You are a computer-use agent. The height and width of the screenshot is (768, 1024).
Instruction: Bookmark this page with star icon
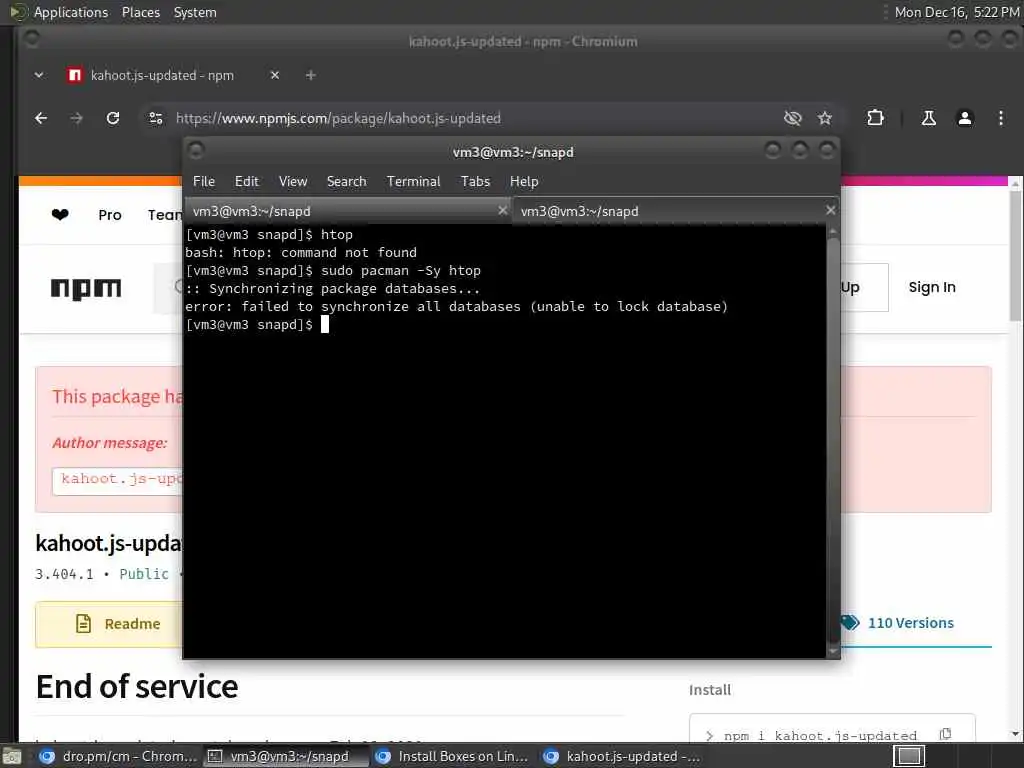point(825,118)
